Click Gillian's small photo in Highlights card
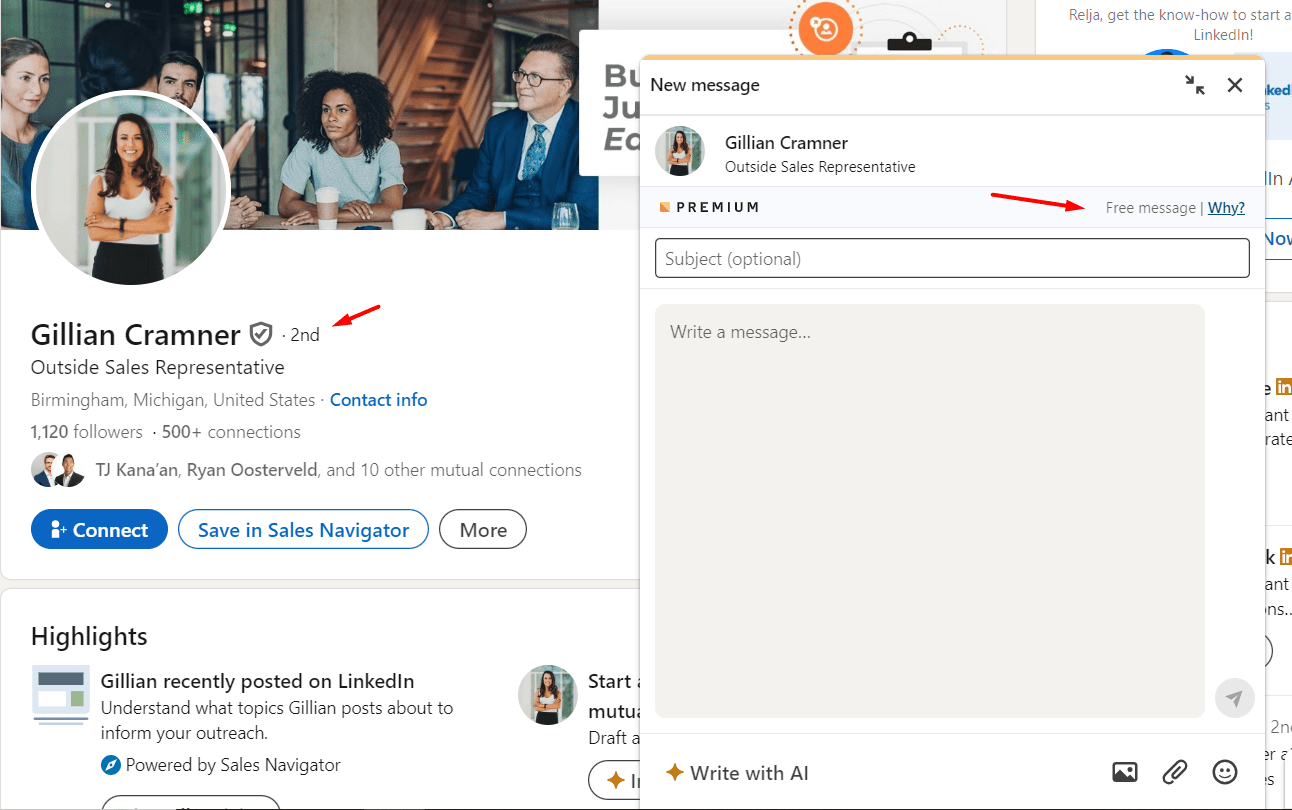 pyautogui.click(x=548, y=694)
